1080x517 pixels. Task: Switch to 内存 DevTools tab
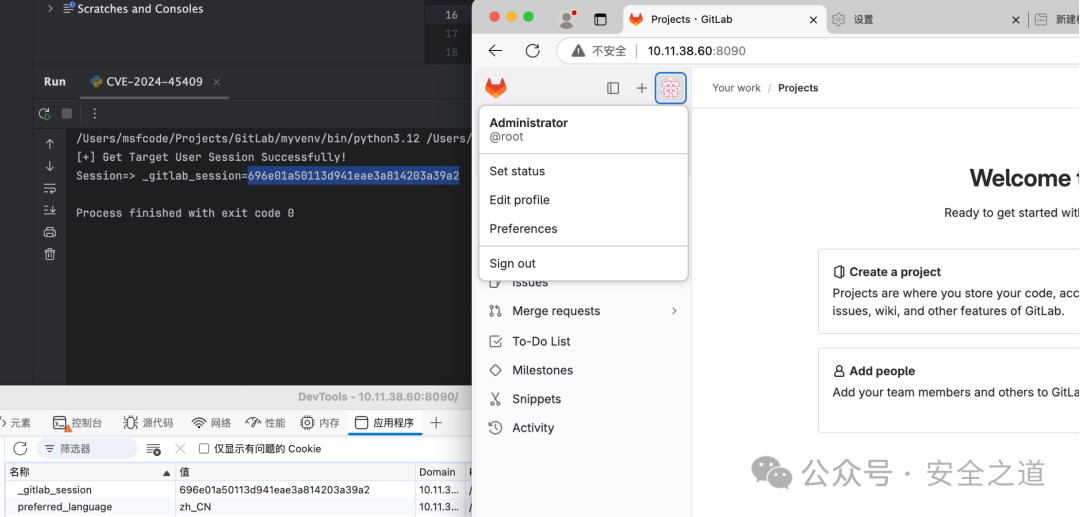point(320,423)
